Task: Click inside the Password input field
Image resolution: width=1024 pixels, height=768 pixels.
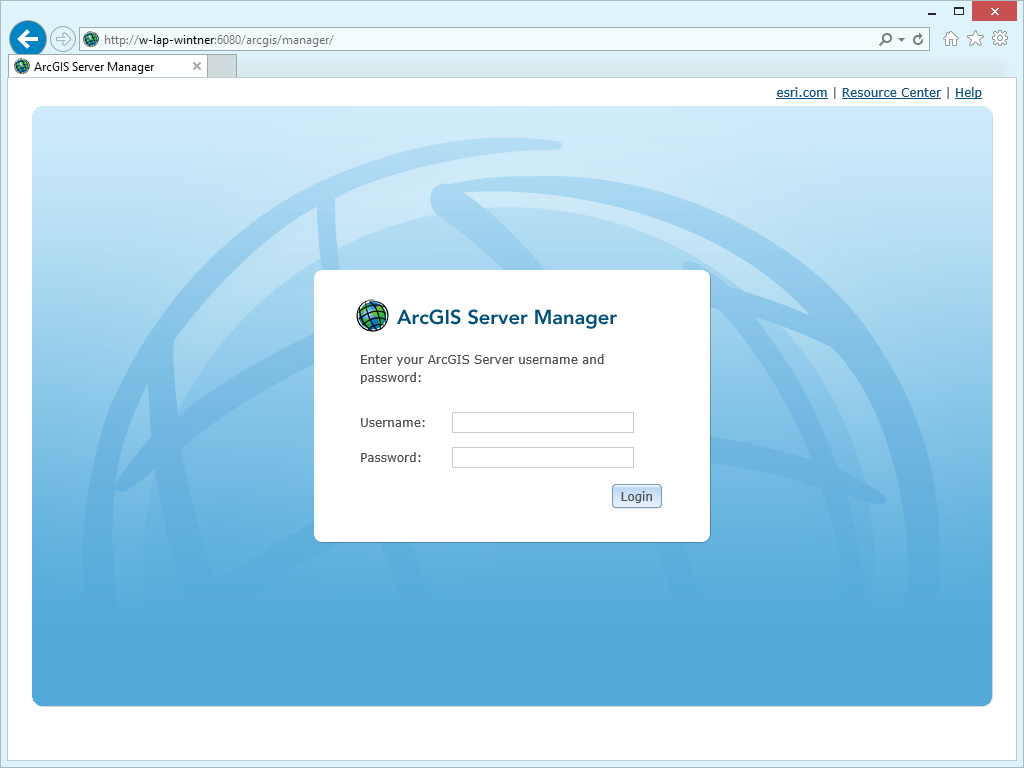Action: (542, 457)
